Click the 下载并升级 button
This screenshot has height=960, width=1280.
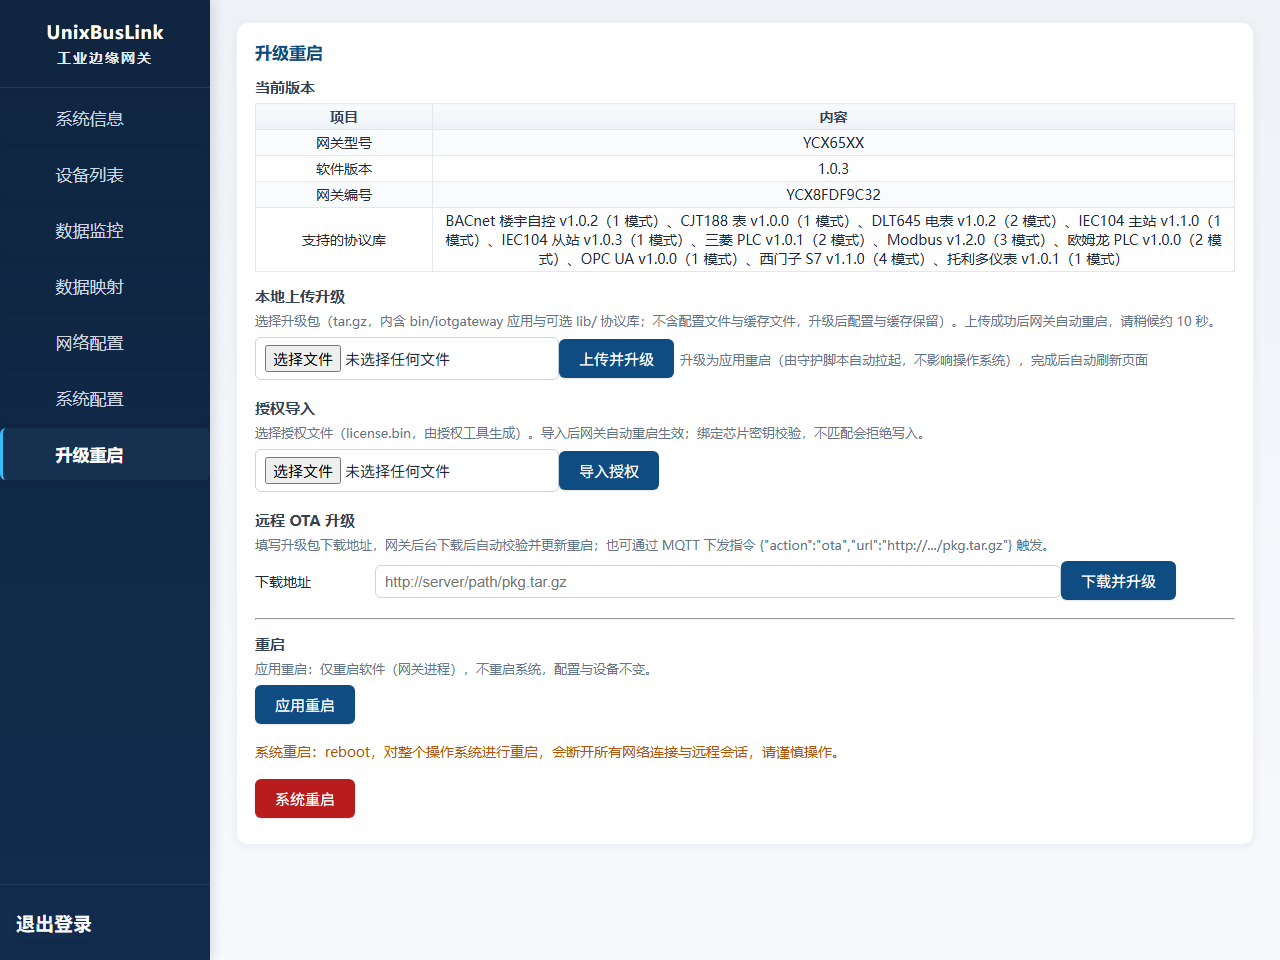point(1119,581)
